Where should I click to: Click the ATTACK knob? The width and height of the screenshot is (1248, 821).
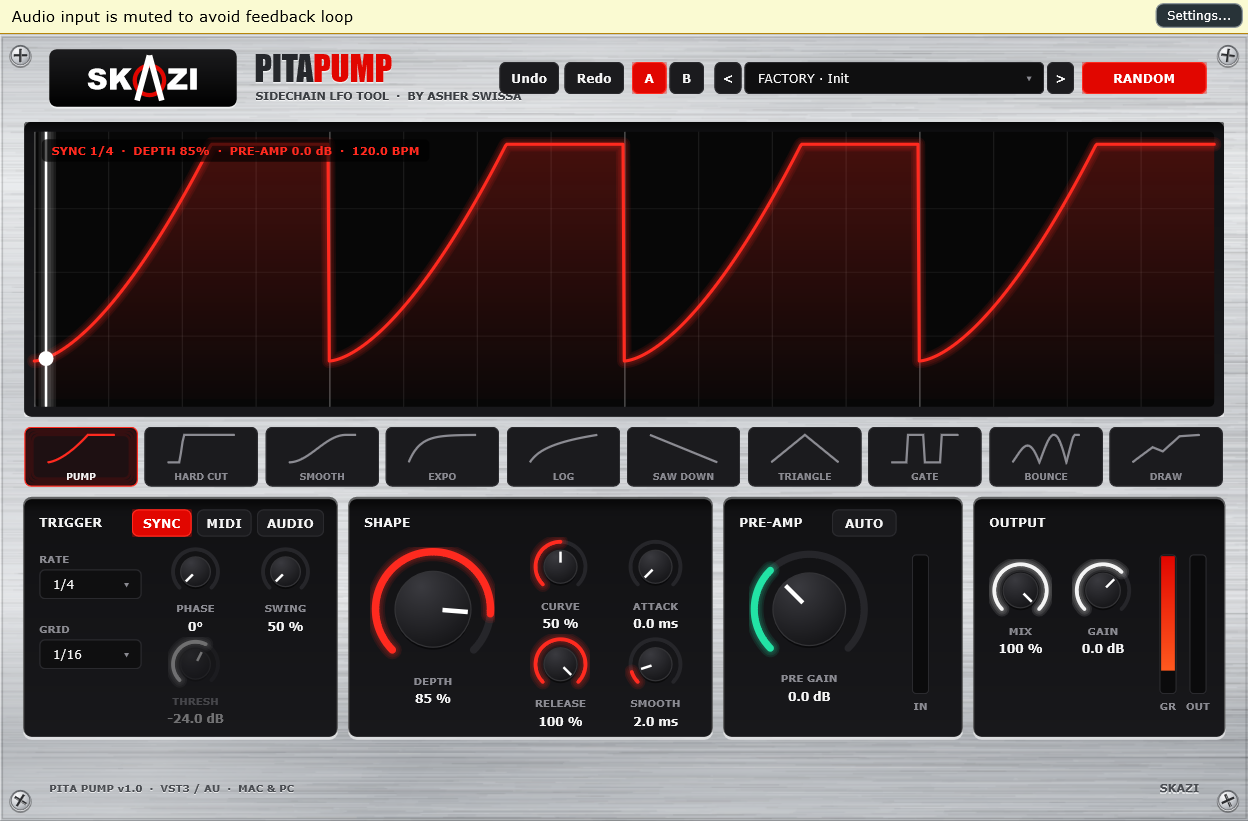pos(655,567)
